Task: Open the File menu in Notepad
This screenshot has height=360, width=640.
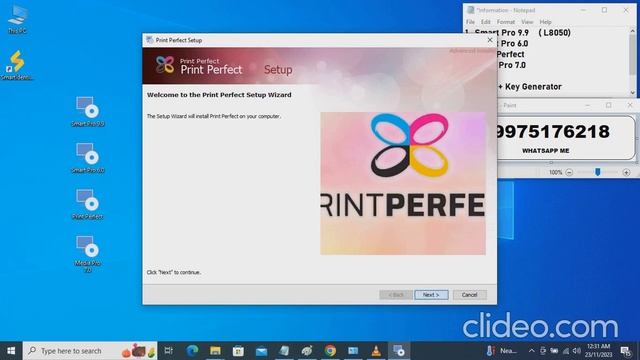Action: pos(470,22)
